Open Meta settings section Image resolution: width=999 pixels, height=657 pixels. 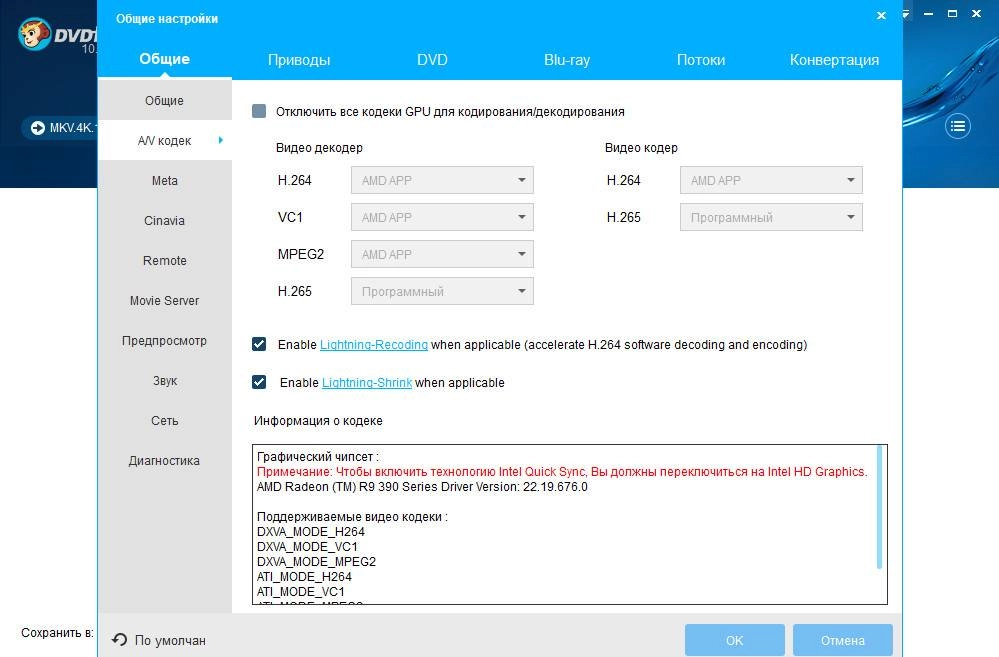coord(164,180)
